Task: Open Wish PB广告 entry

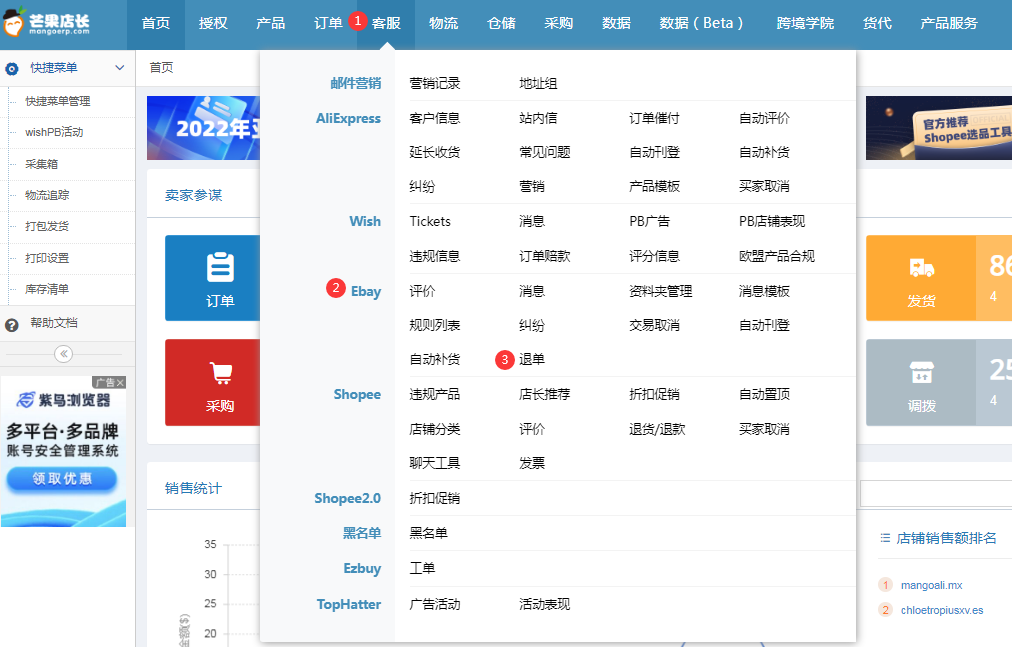Action: click(649, 221)
